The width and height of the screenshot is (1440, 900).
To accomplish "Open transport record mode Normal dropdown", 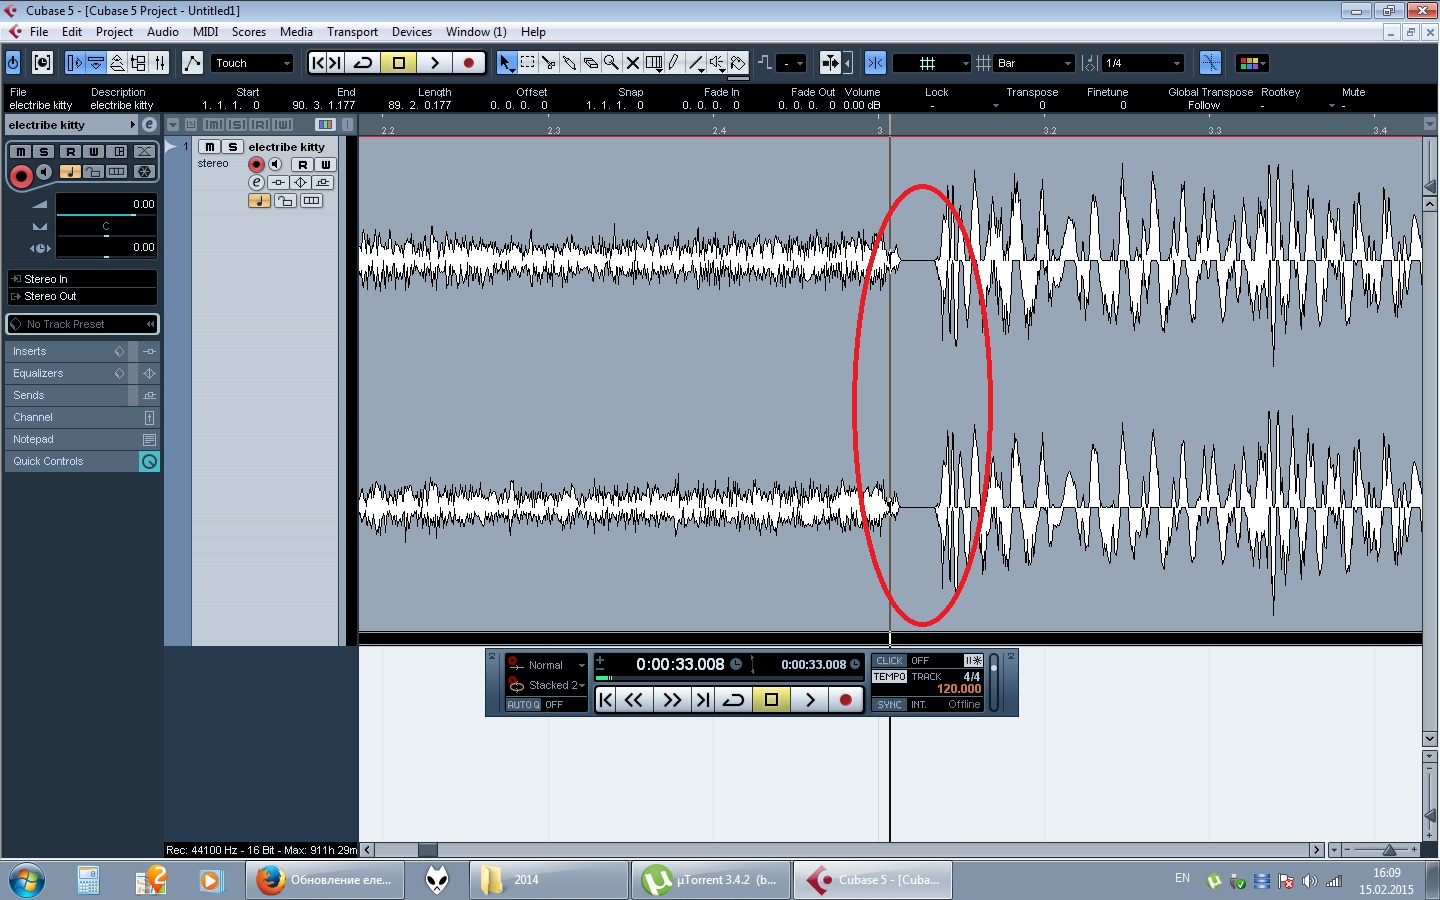I will click(547, 665).
